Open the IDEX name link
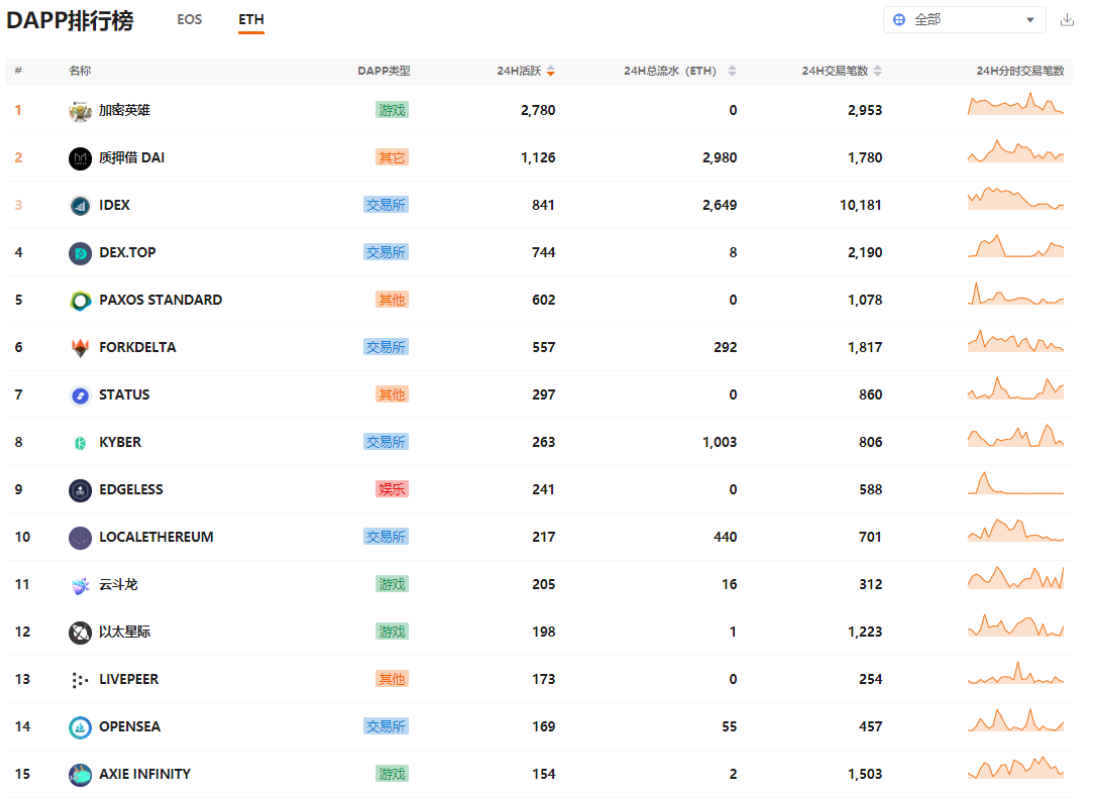The width and height of the screenshot is (1109, 803). [x=115, y=205]
